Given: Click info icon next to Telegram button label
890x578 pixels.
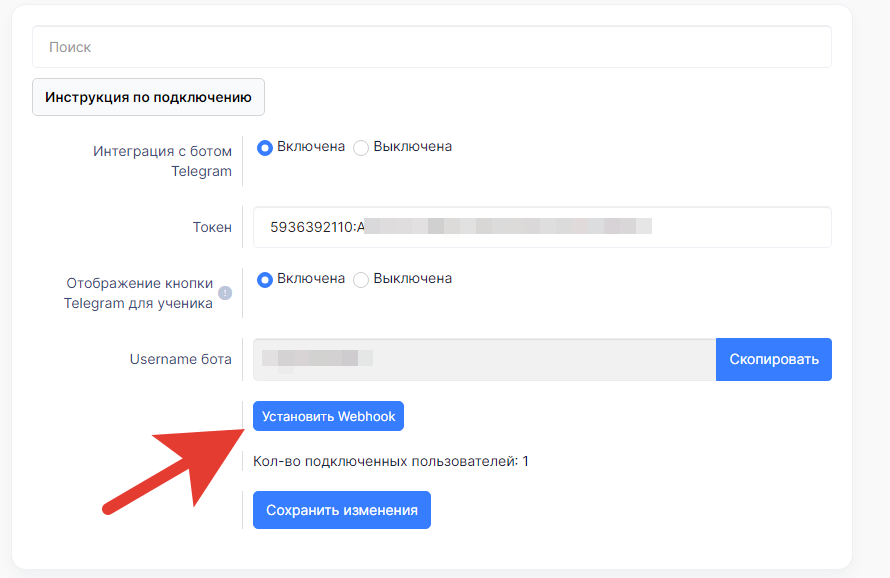Looking at the screenshot, I should coord(225,293).
